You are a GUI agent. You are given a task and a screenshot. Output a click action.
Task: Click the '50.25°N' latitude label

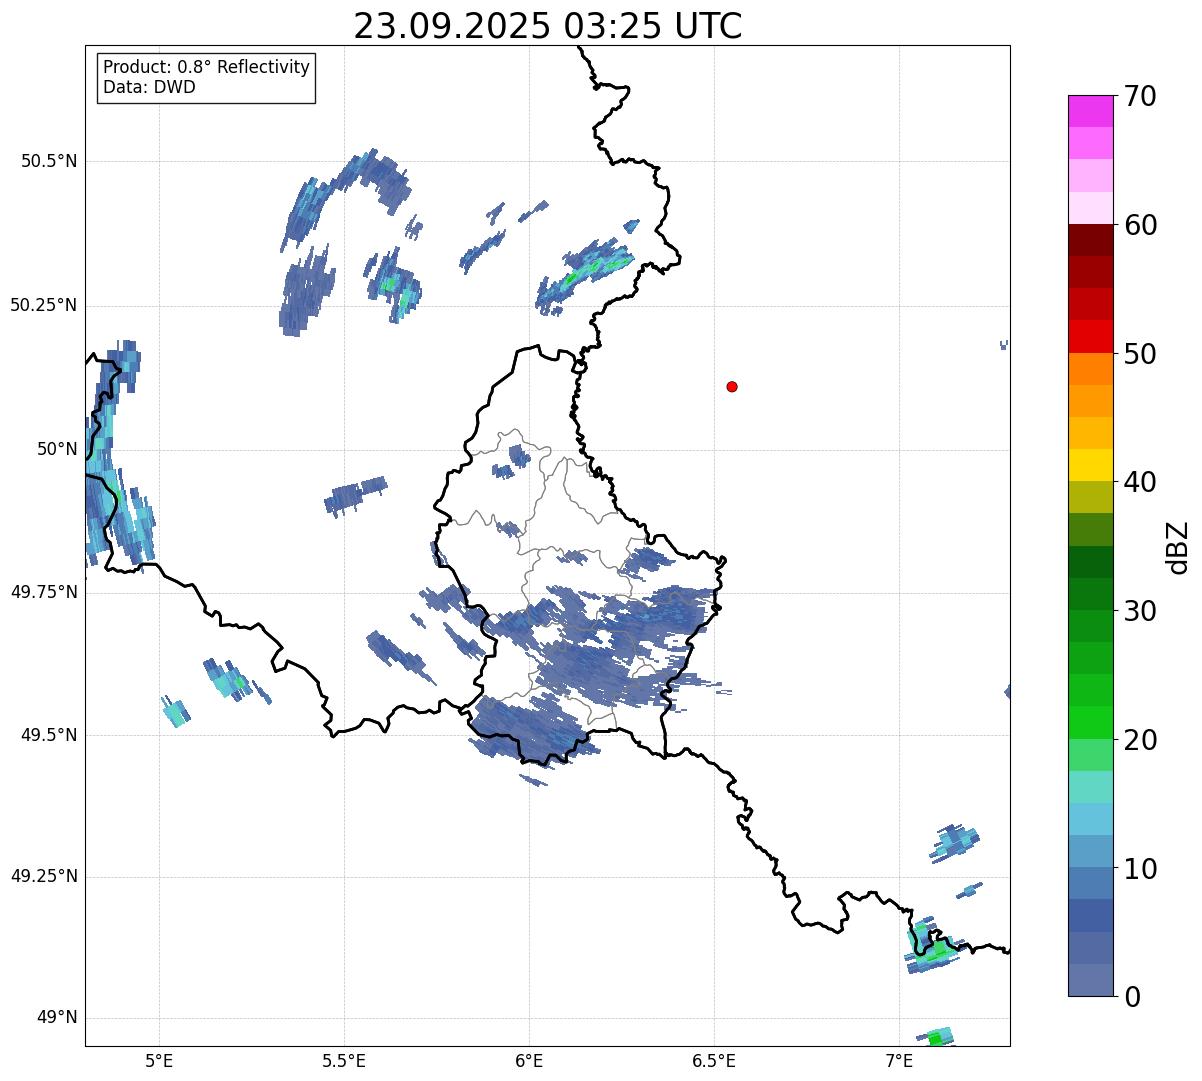[x=44, y=305]
